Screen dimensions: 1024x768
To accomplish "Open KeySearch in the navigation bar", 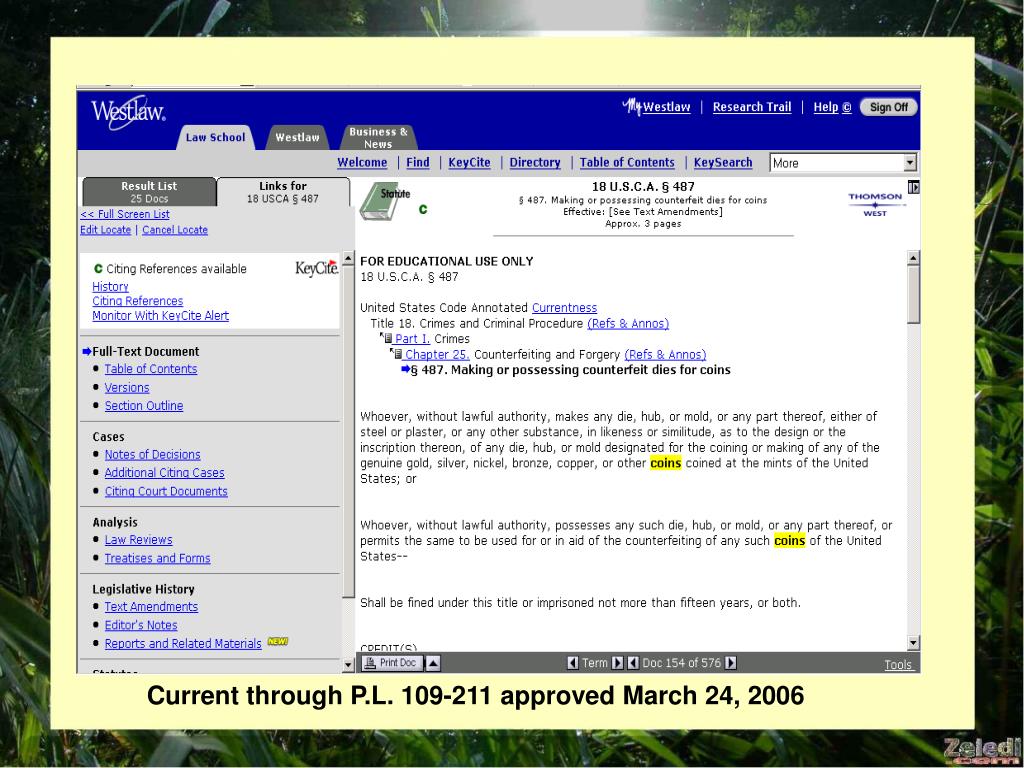I will [723, 163].
